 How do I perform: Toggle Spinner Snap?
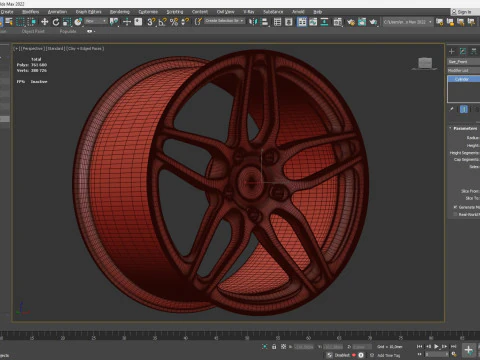[185, 22]
